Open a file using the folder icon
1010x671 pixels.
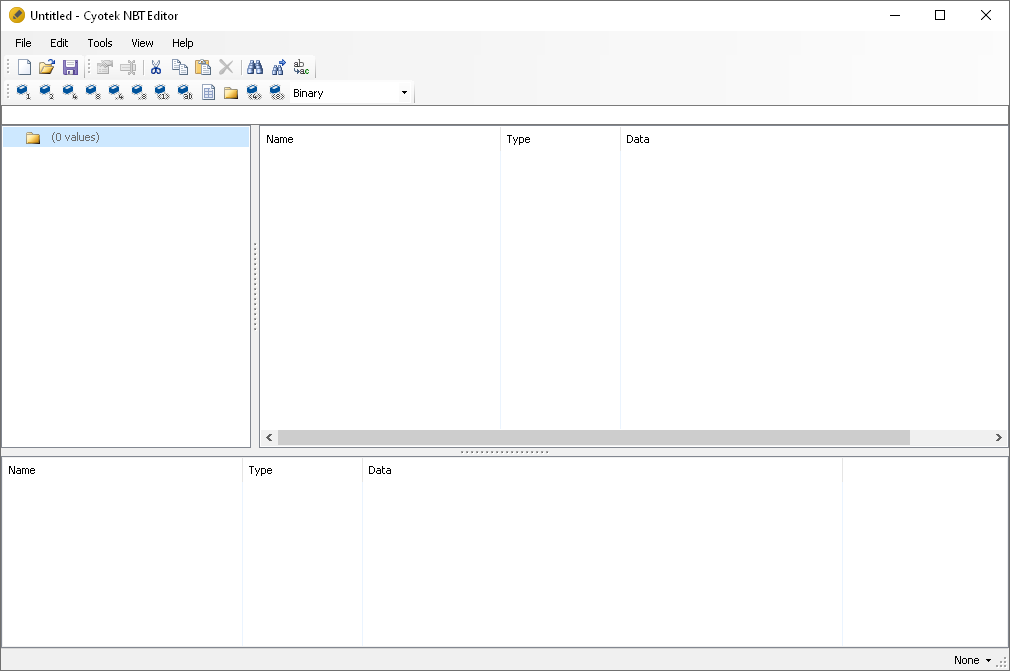pyautogui.click(x=47, y=67)
